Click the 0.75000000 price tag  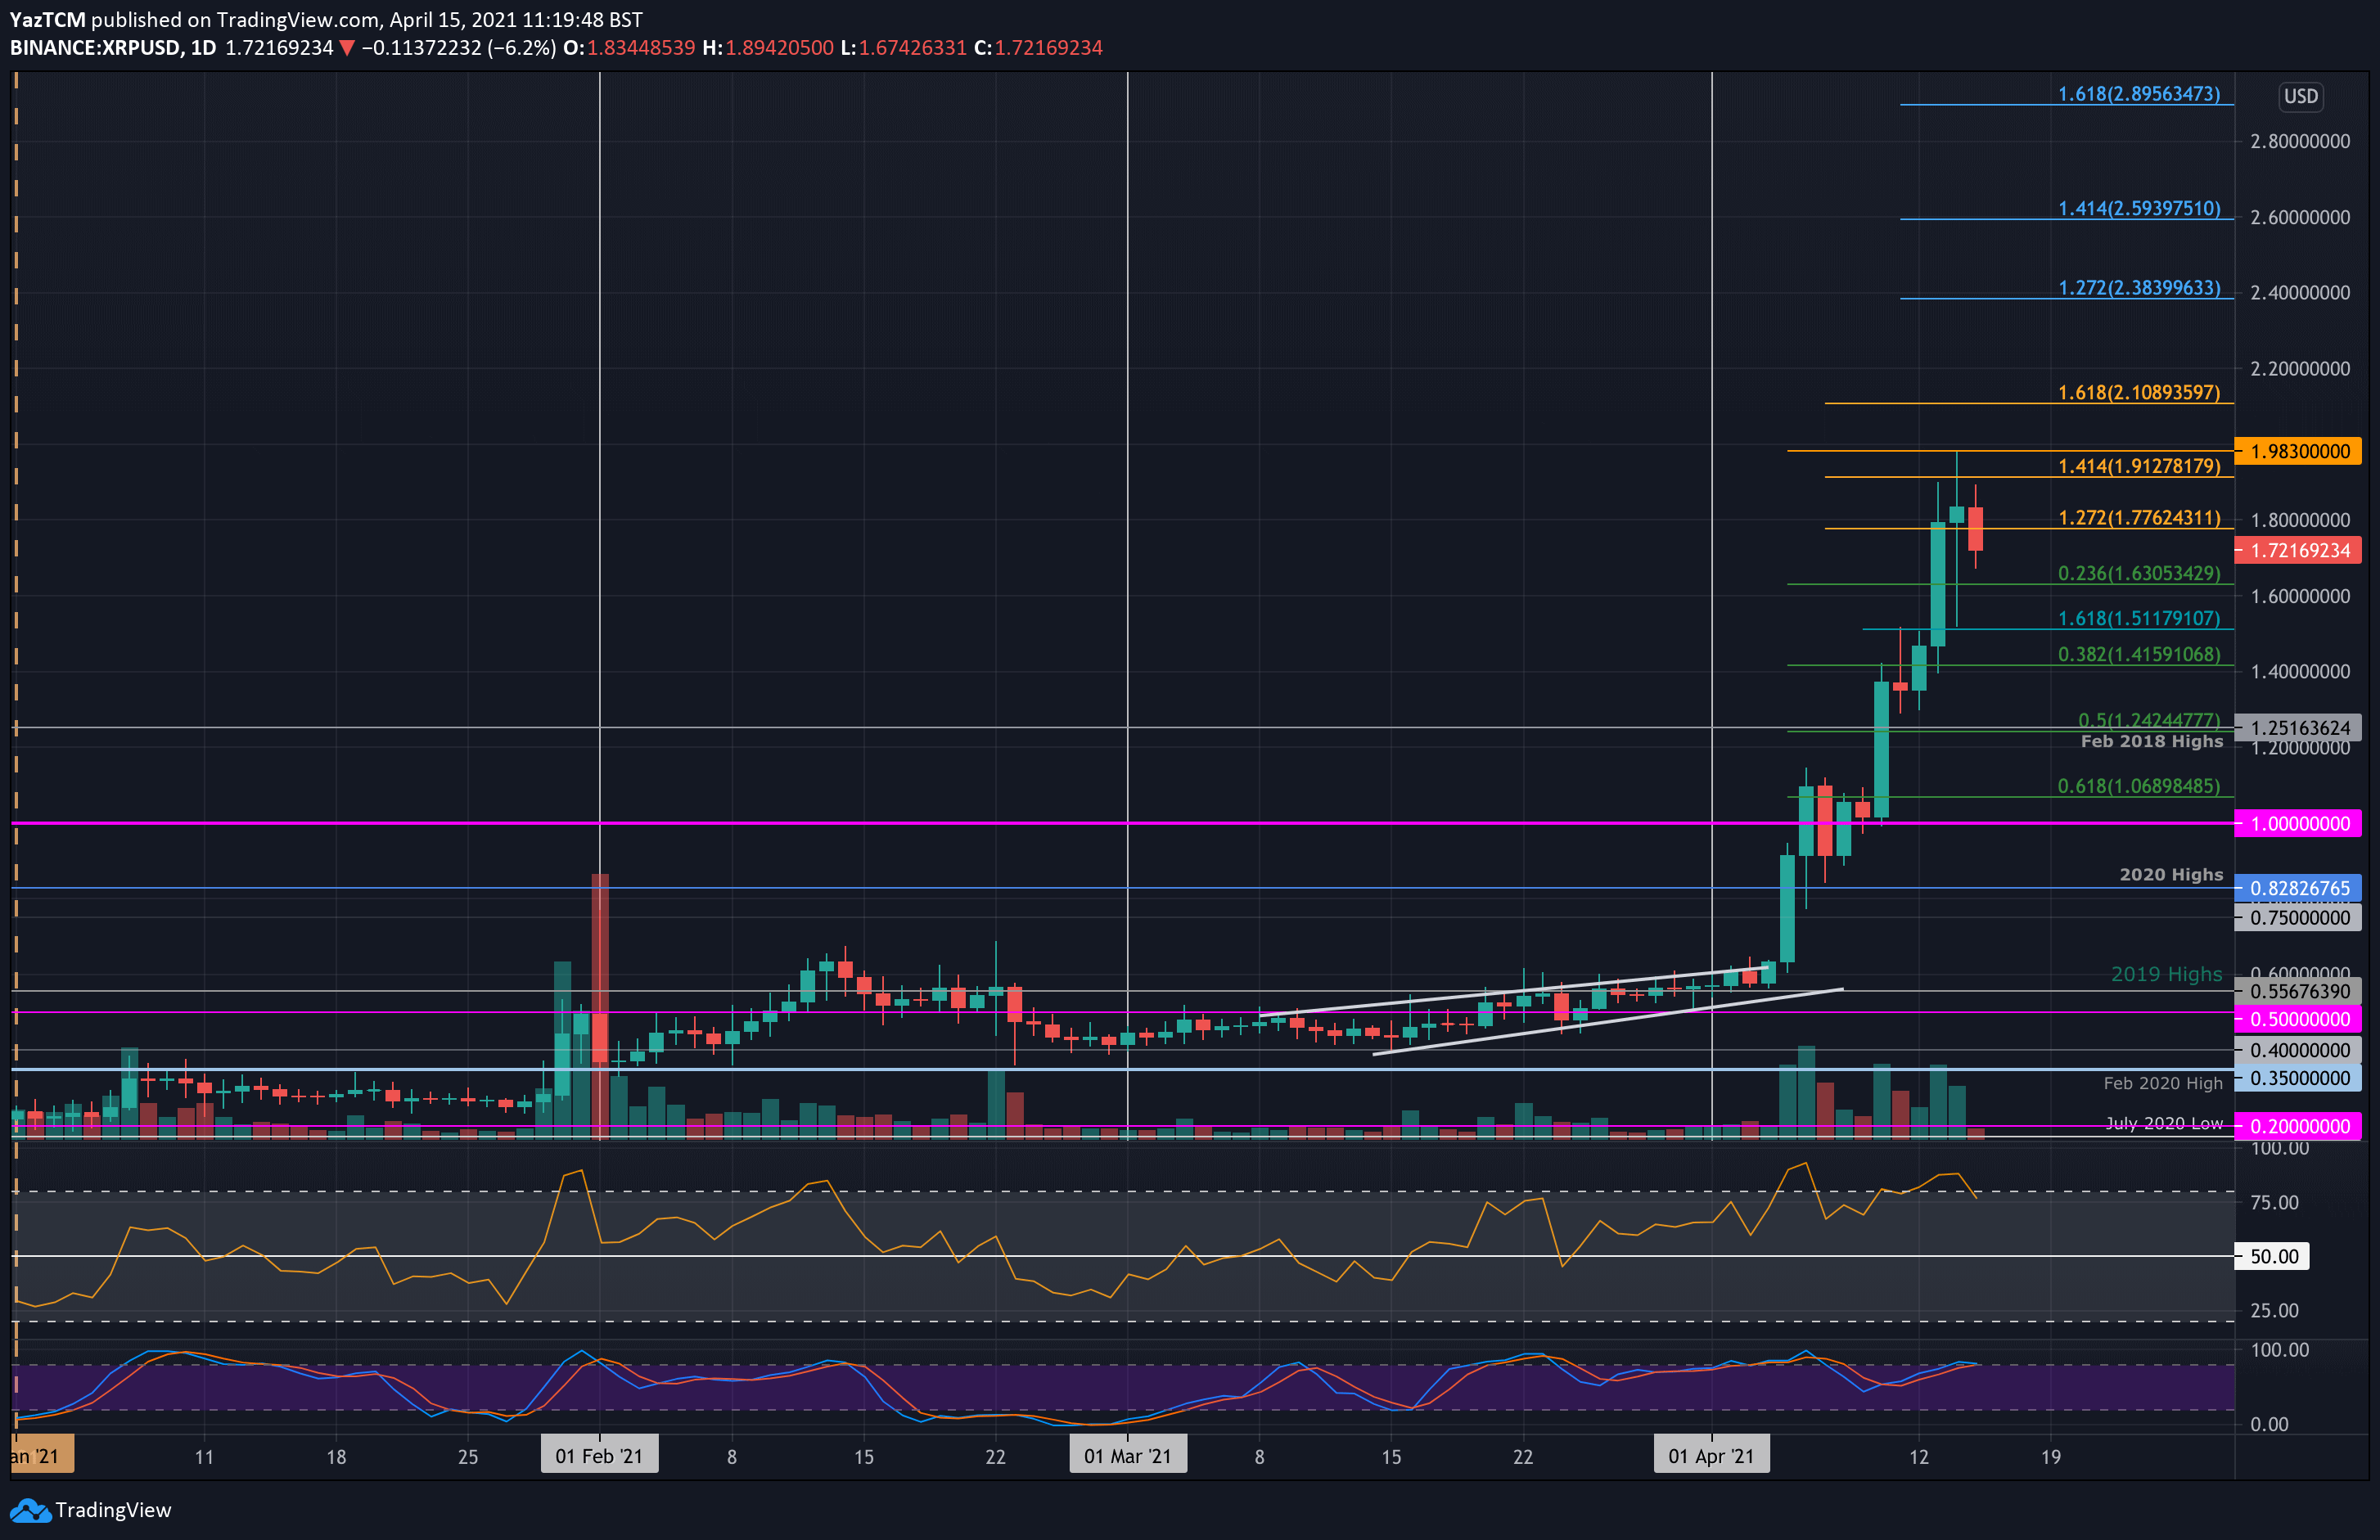click(2298, 918)
